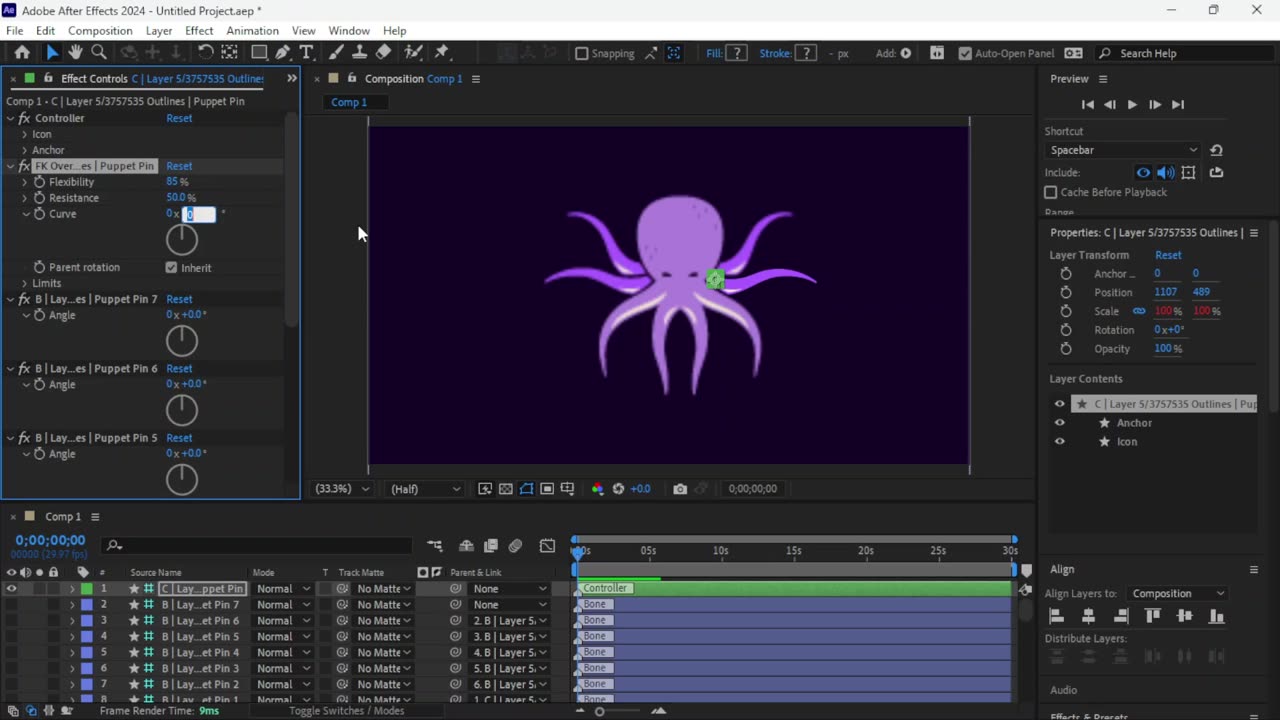
Task: Select the Puppet Pin tool
Action: coord(442,53)
